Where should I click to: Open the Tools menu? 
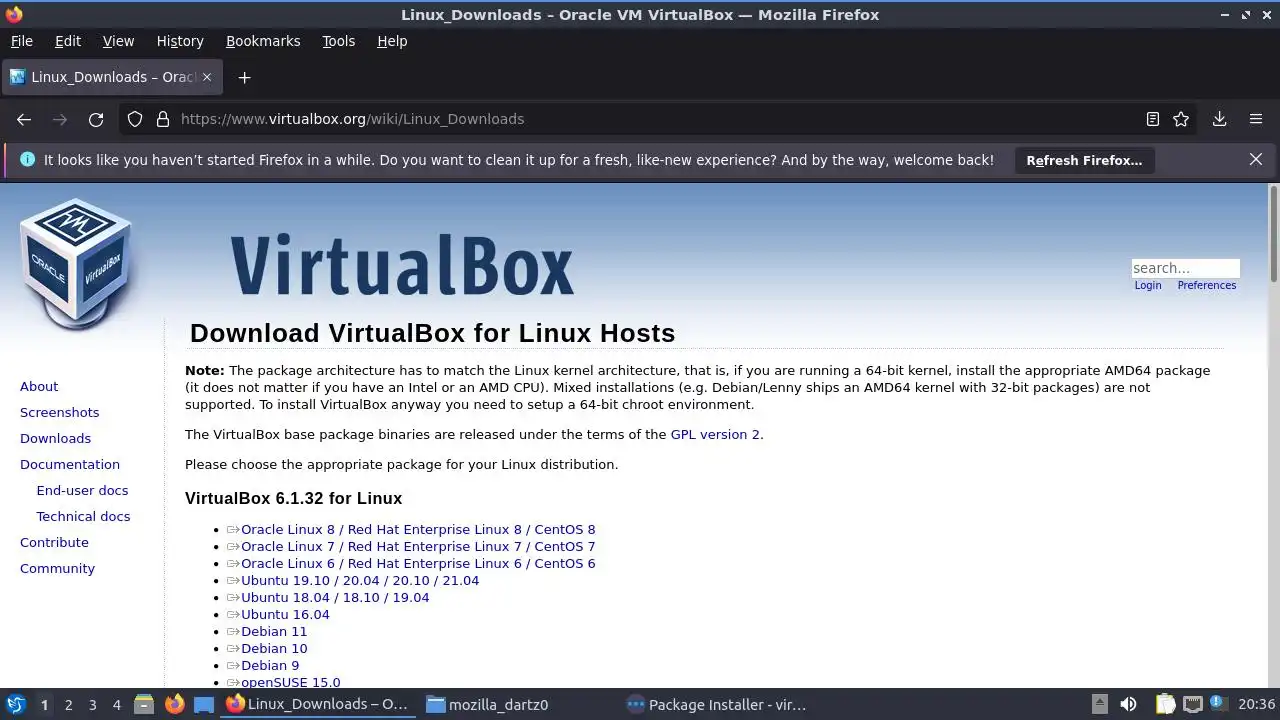[x=338, y=41]
